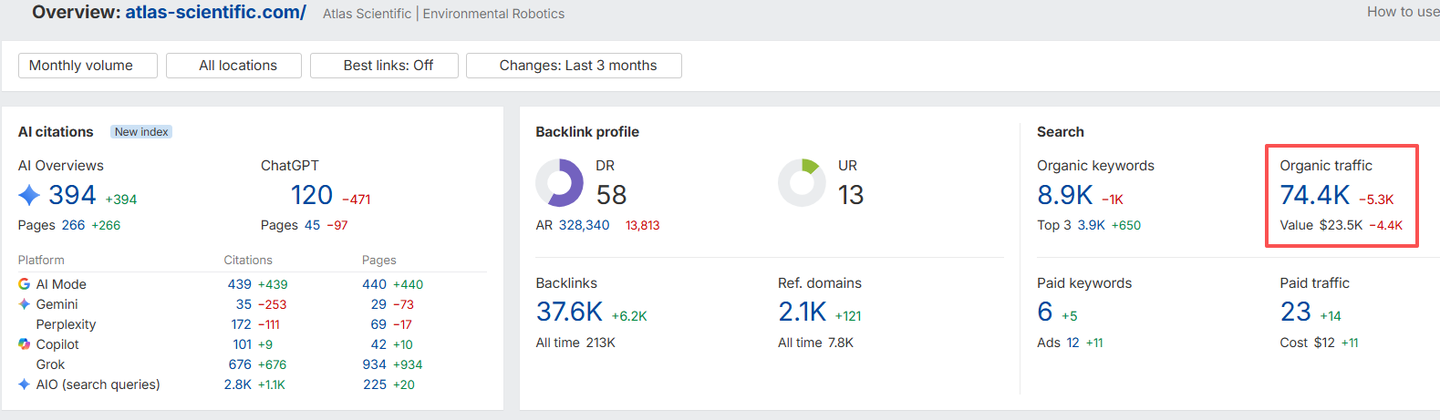The width and height of the screenshot is (1440, 420).
Task: Click AIO search queries pages 225
Action: pos(374,384)
